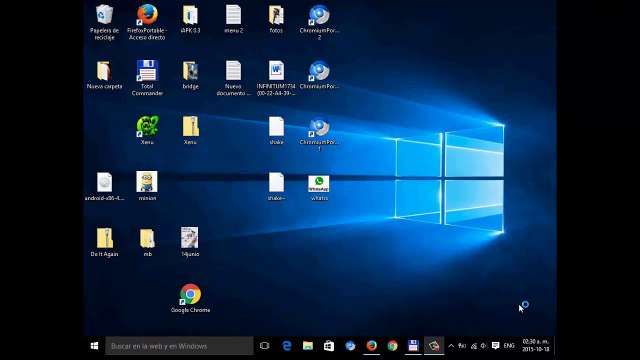Click the highlighted active taskbar app
Viewport: 640px width, 360px height.
[434, 346]
